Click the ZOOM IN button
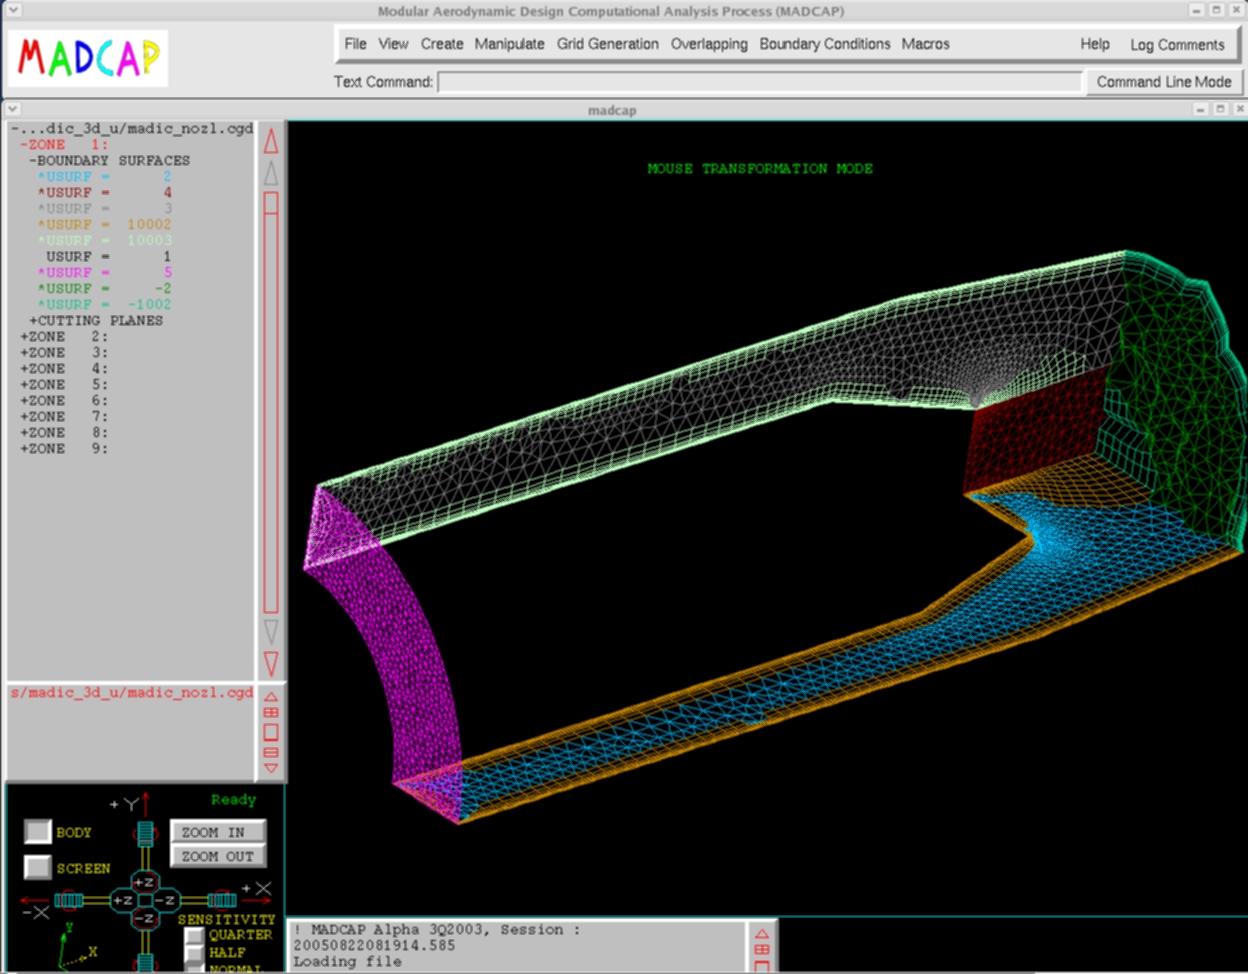The width and height of the screenshot is (1248, 974). pyautogui.click(x=217, y=832)
